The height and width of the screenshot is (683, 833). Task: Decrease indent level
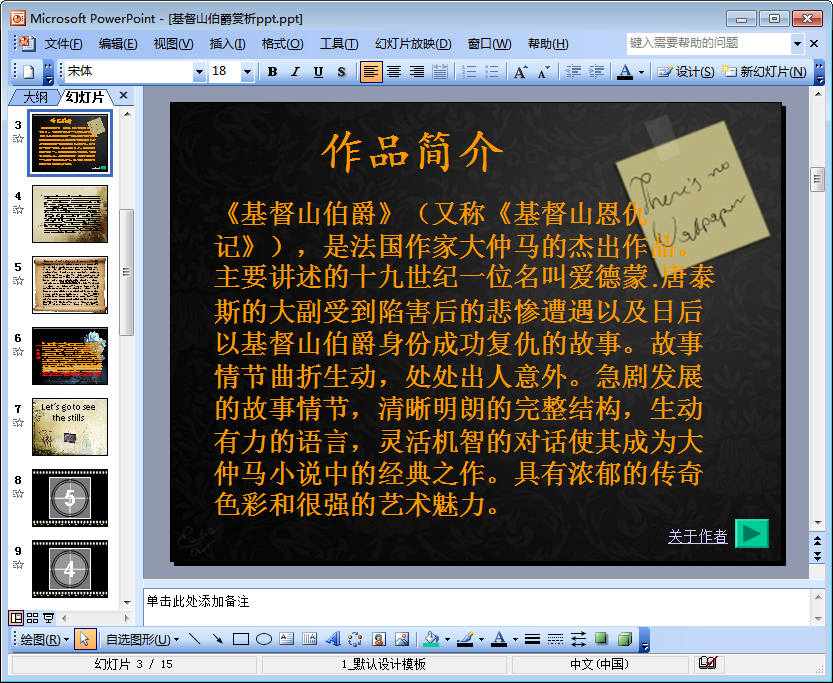(x=573, y=72)
